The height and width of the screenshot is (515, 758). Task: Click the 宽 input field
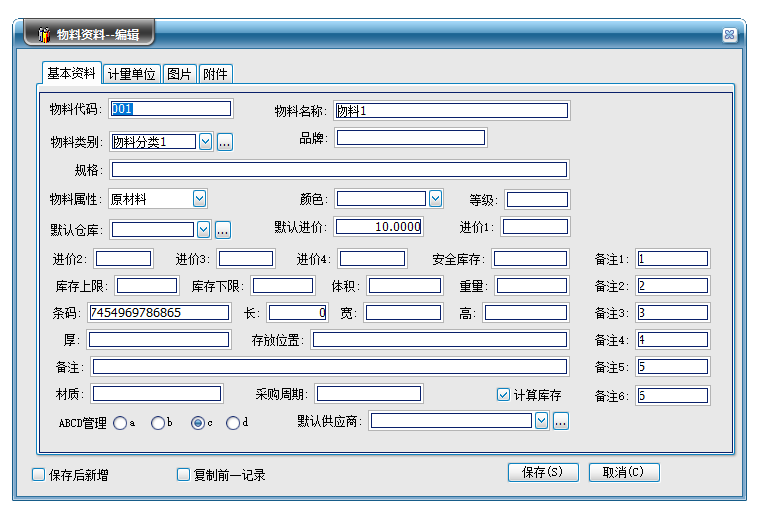coord(404,312)
